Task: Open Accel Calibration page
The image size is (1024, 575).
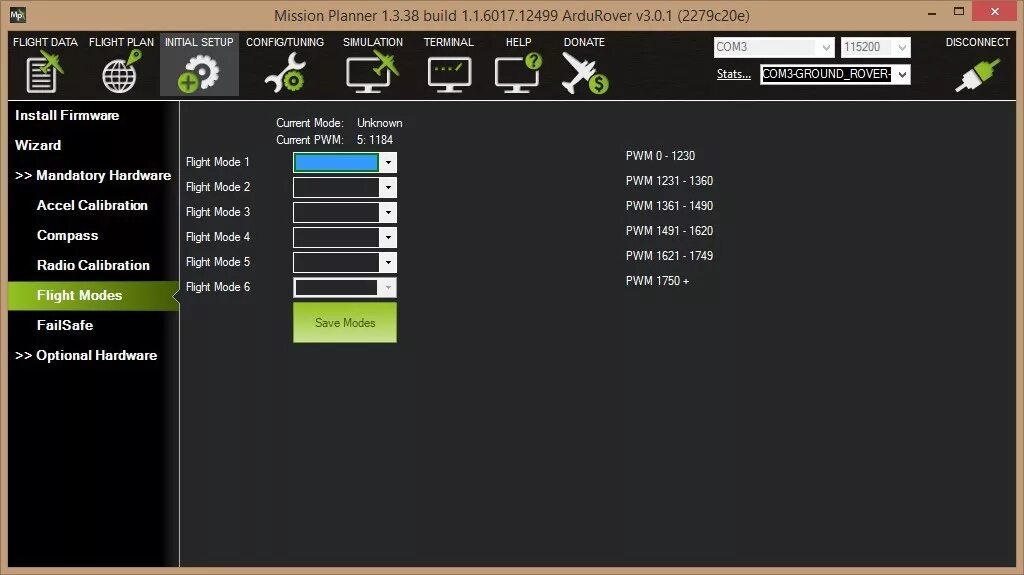Action: 92,205
